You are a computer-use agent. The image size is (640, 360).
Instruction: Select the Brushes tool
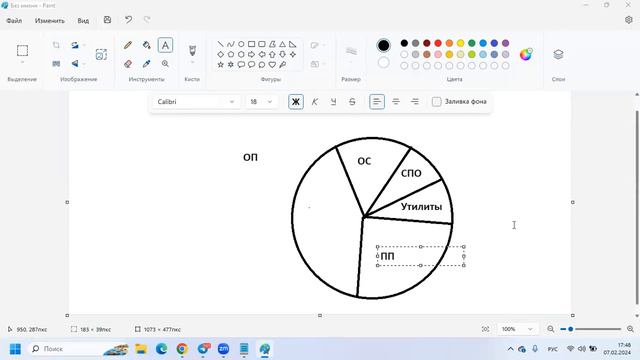pos(192,50)
